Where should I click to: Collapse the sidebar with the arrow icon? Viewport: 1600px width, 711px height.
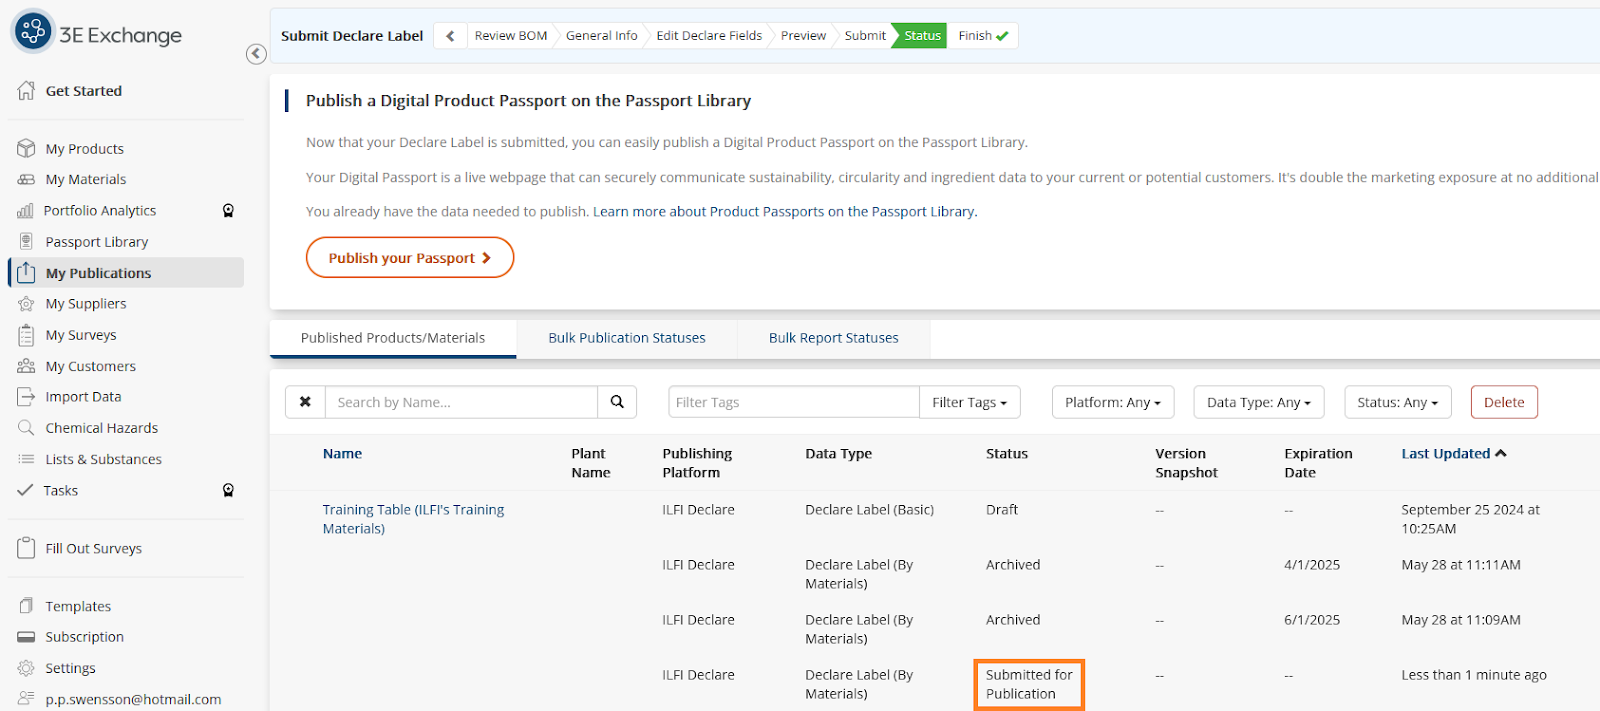[256, 54]
